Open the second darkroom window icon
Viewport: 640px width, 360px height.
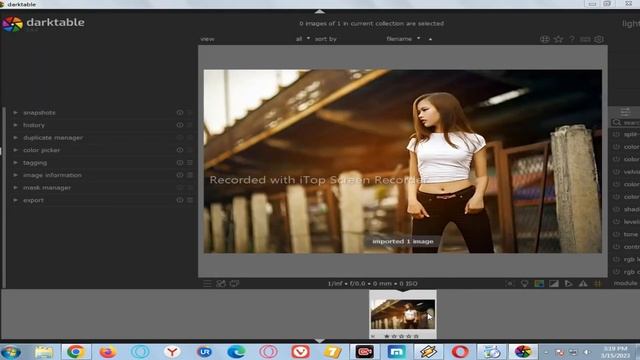point(234,284)
